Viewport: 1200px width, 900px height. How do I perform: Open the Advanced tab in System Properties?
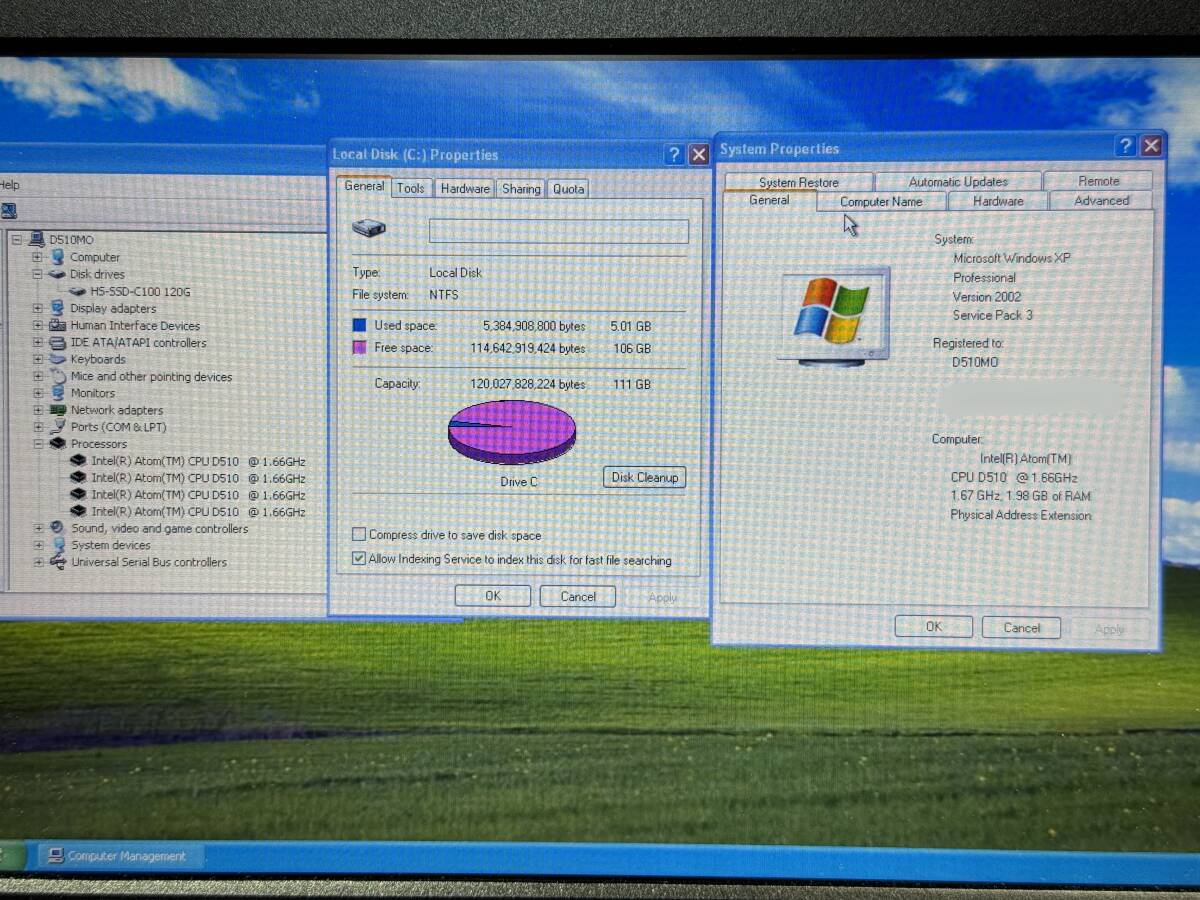(1101, 200)
